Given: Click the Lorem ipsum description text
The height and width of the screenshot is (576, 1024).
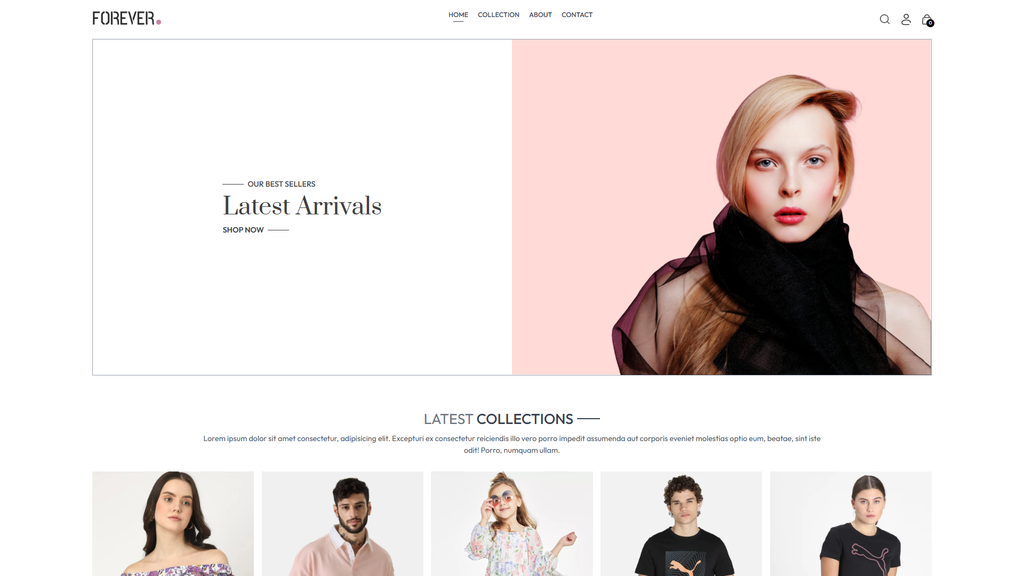Looking at the screenshot, I should click(512, 444).
